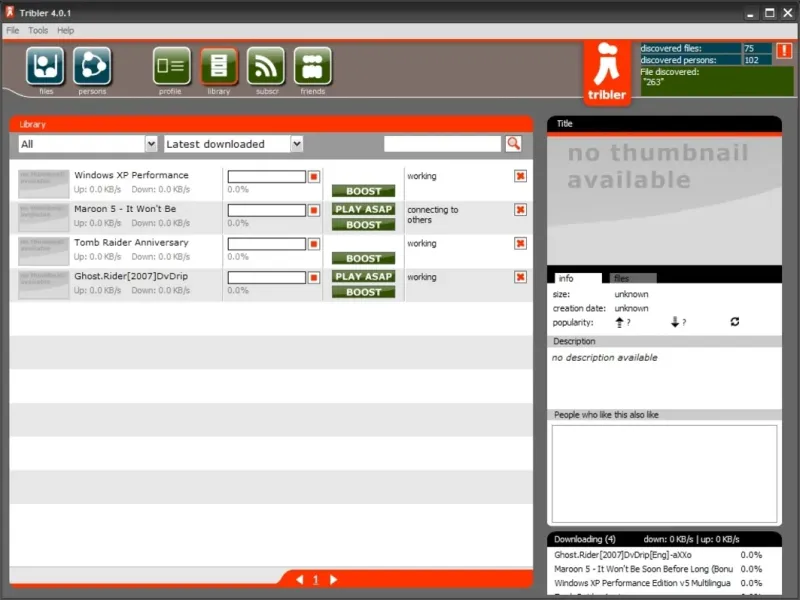
Task: Open the subscr RSS feed icon
Action: coord(266,66)
